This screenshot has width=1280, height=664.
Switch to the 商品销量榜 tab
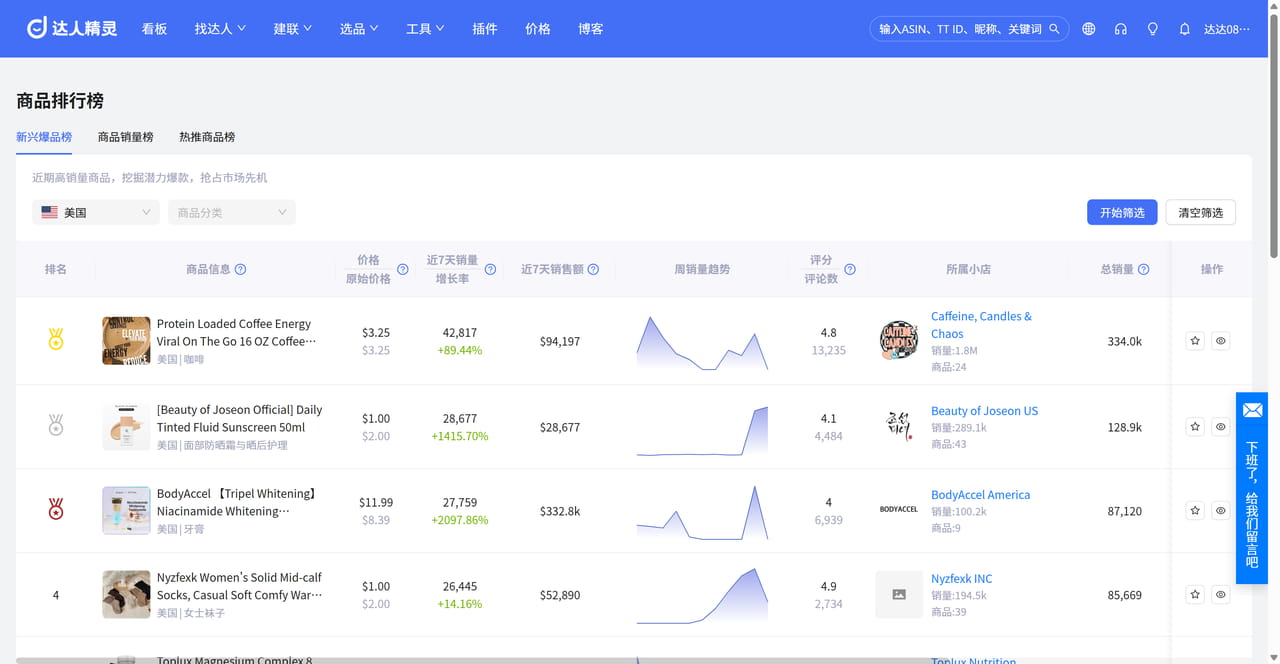(124, 137)
